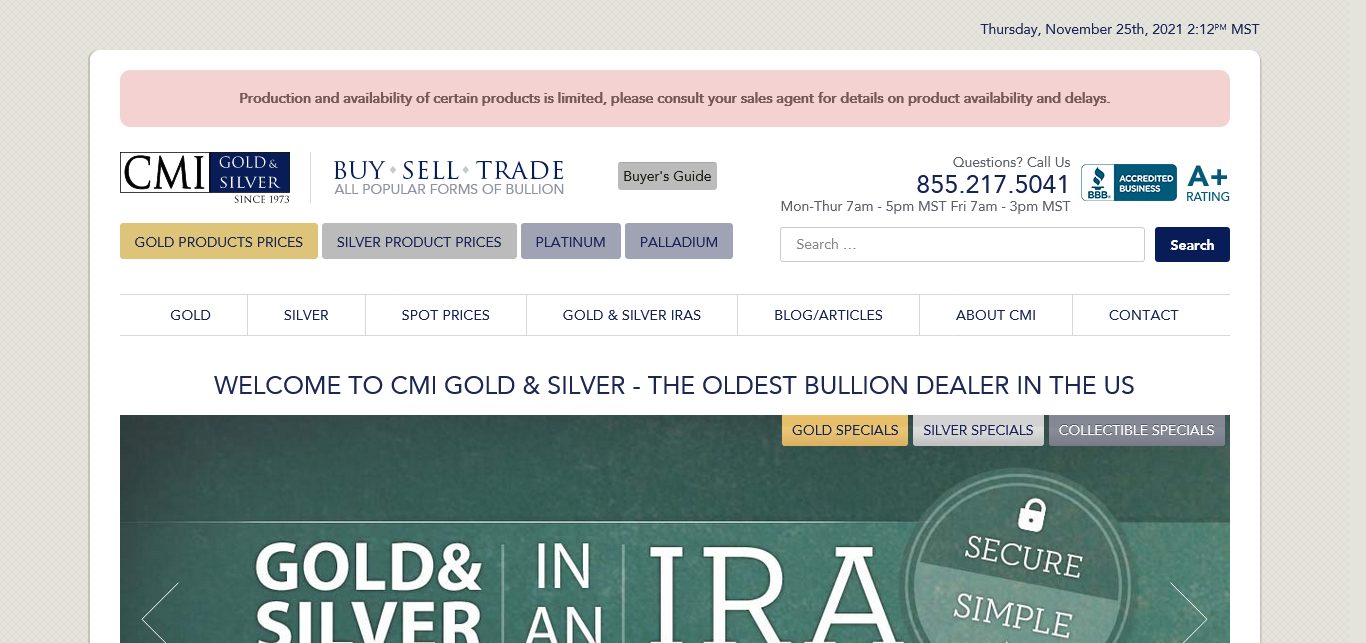Click the padlock icon in the banner
The image size is (1366, 643).
pyautogui.click(x=1031, y=515)
